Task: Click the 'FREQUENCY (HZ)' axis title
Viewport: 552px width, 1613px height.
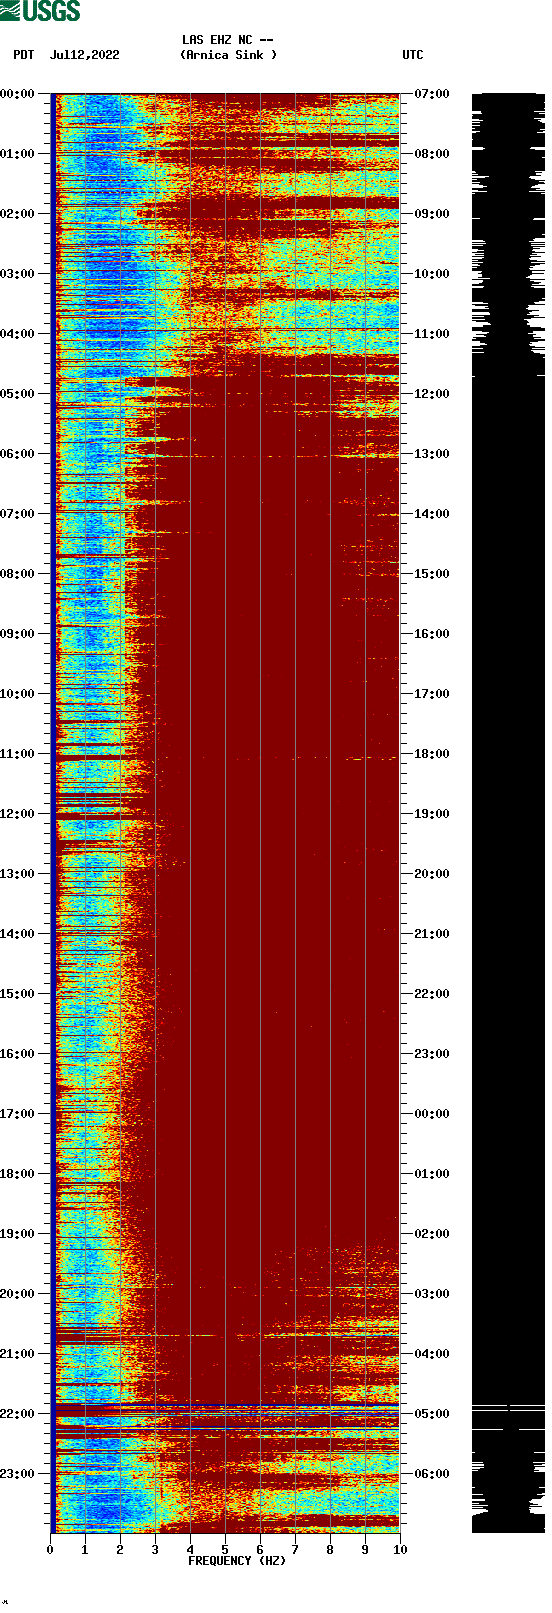Action: (237, 1561)
